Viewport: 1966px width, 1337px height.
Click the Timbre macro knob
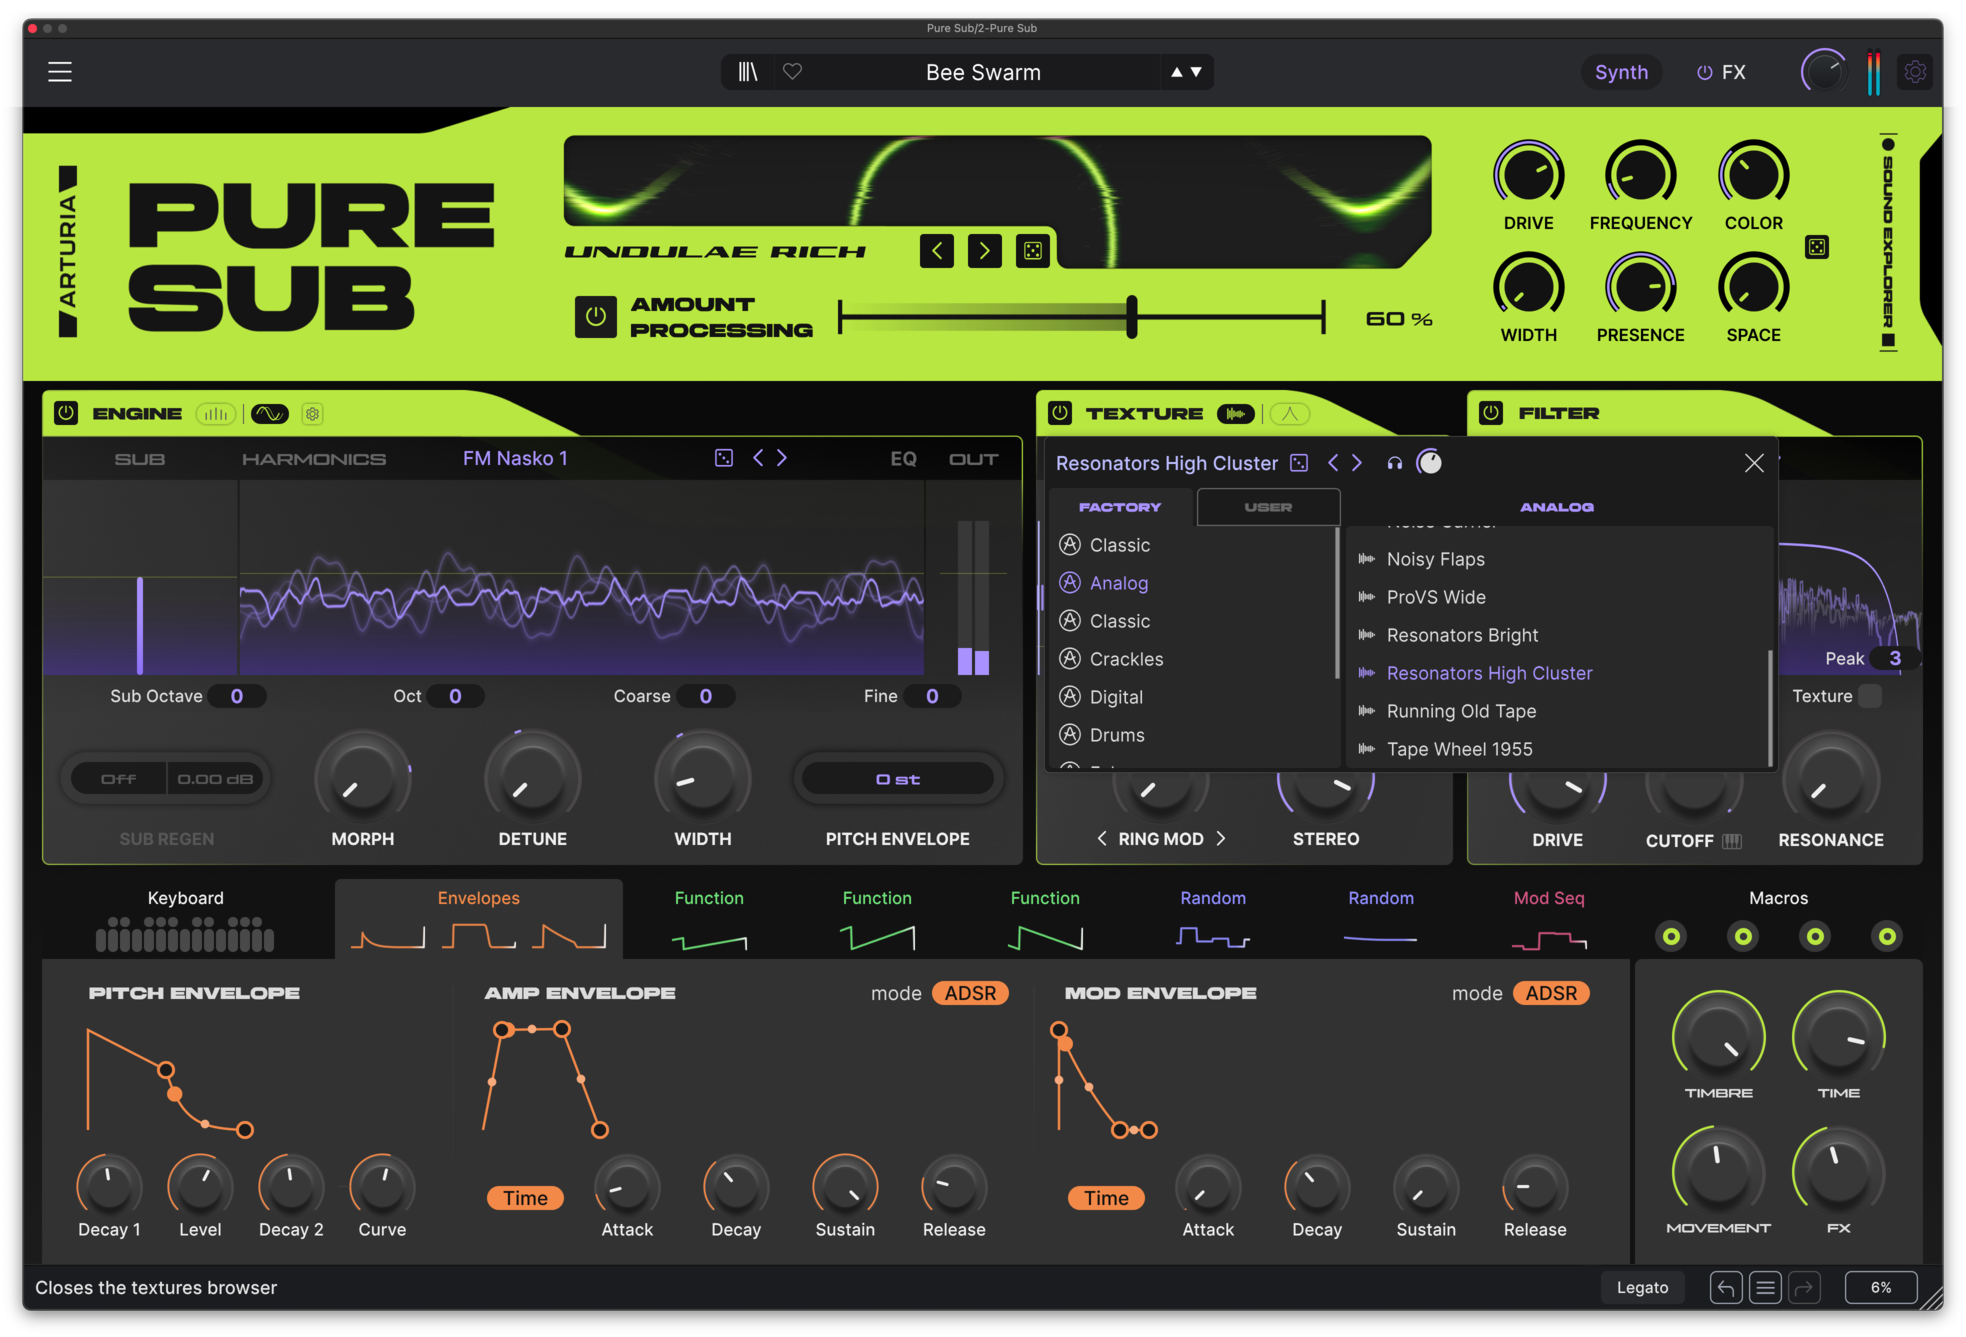coord(1718,1037)
